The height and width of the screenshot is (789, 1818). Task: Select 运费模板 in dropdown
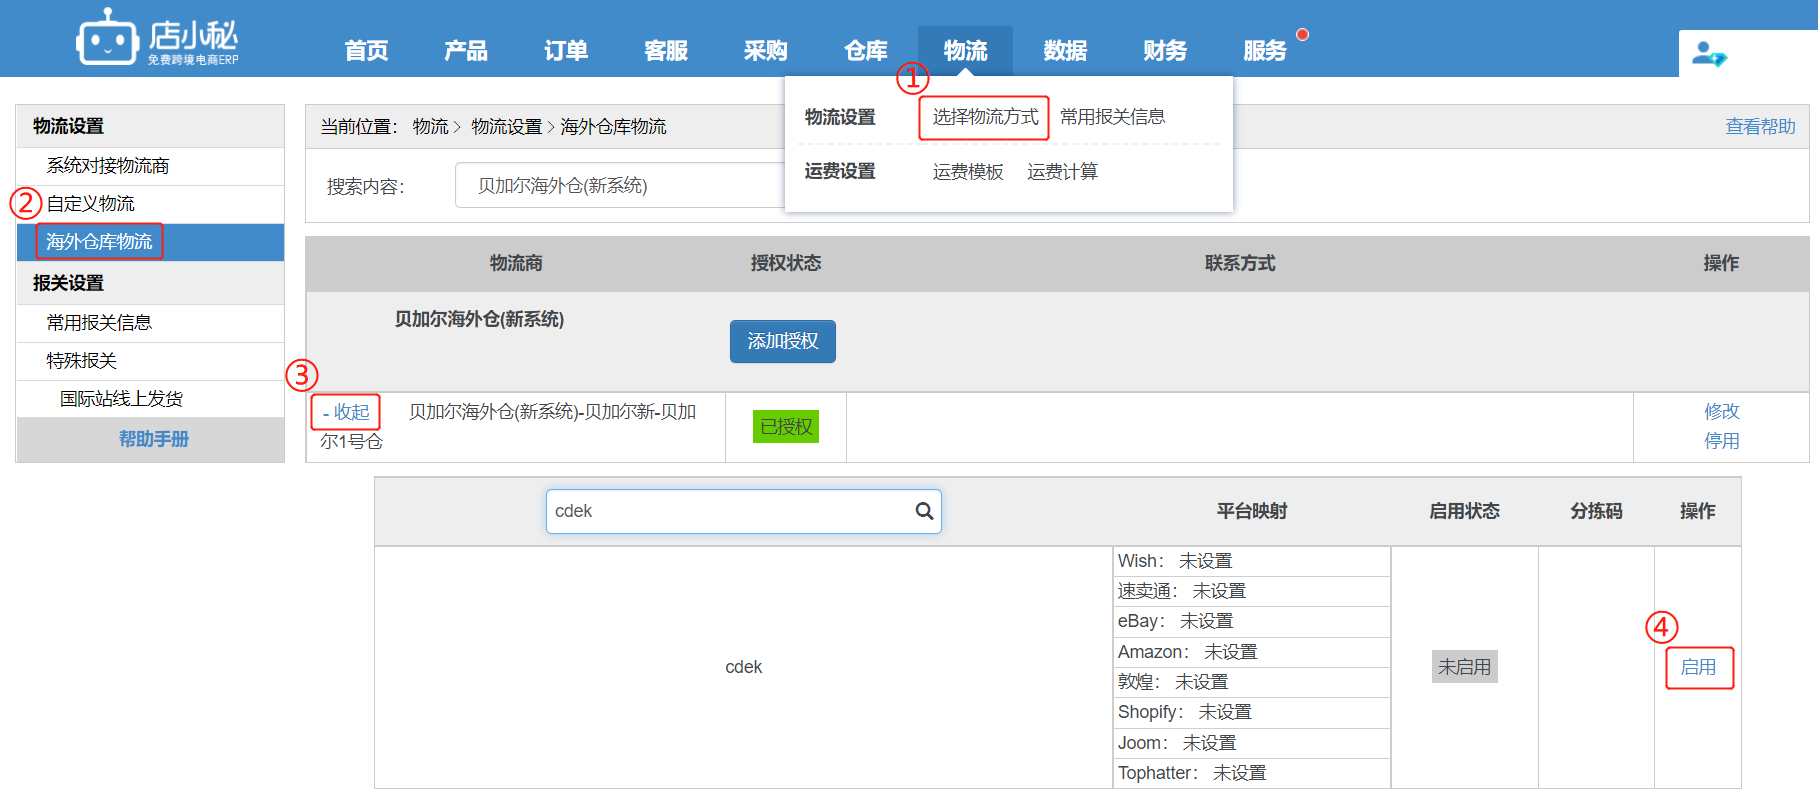[968, 172]
